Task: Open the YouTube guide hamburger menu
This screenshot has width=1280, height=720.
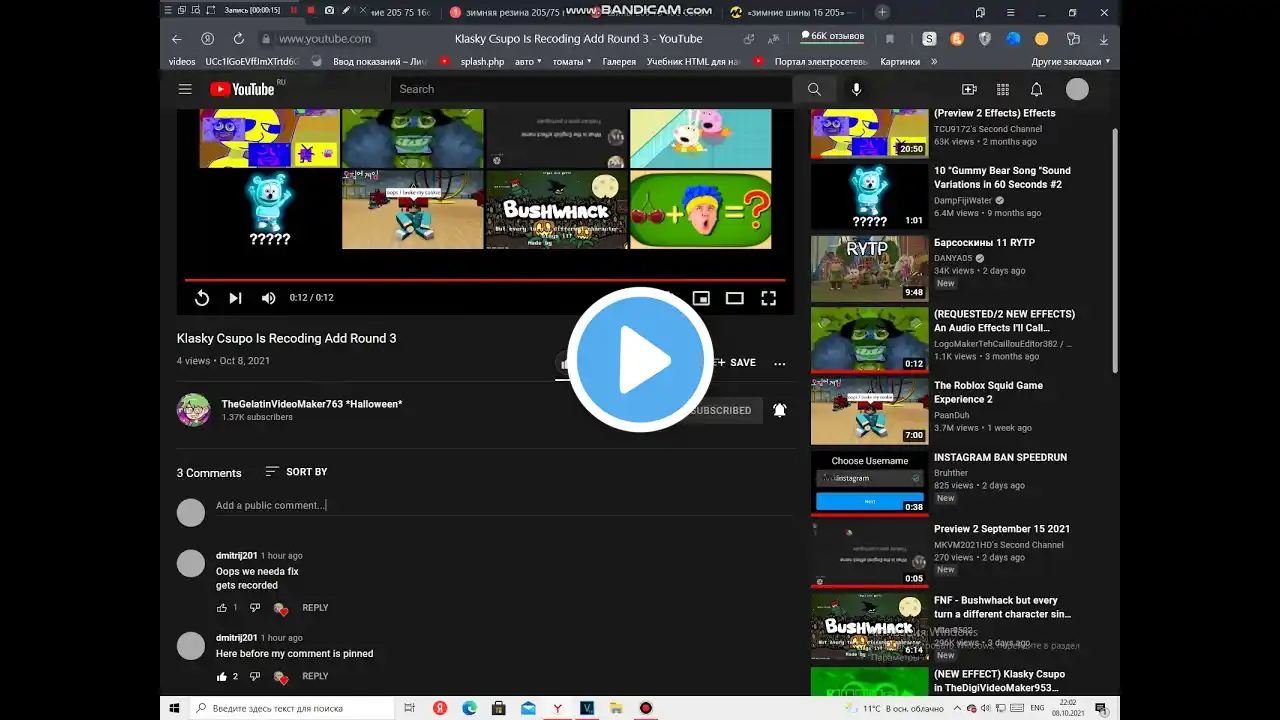Action: point(185,89)
